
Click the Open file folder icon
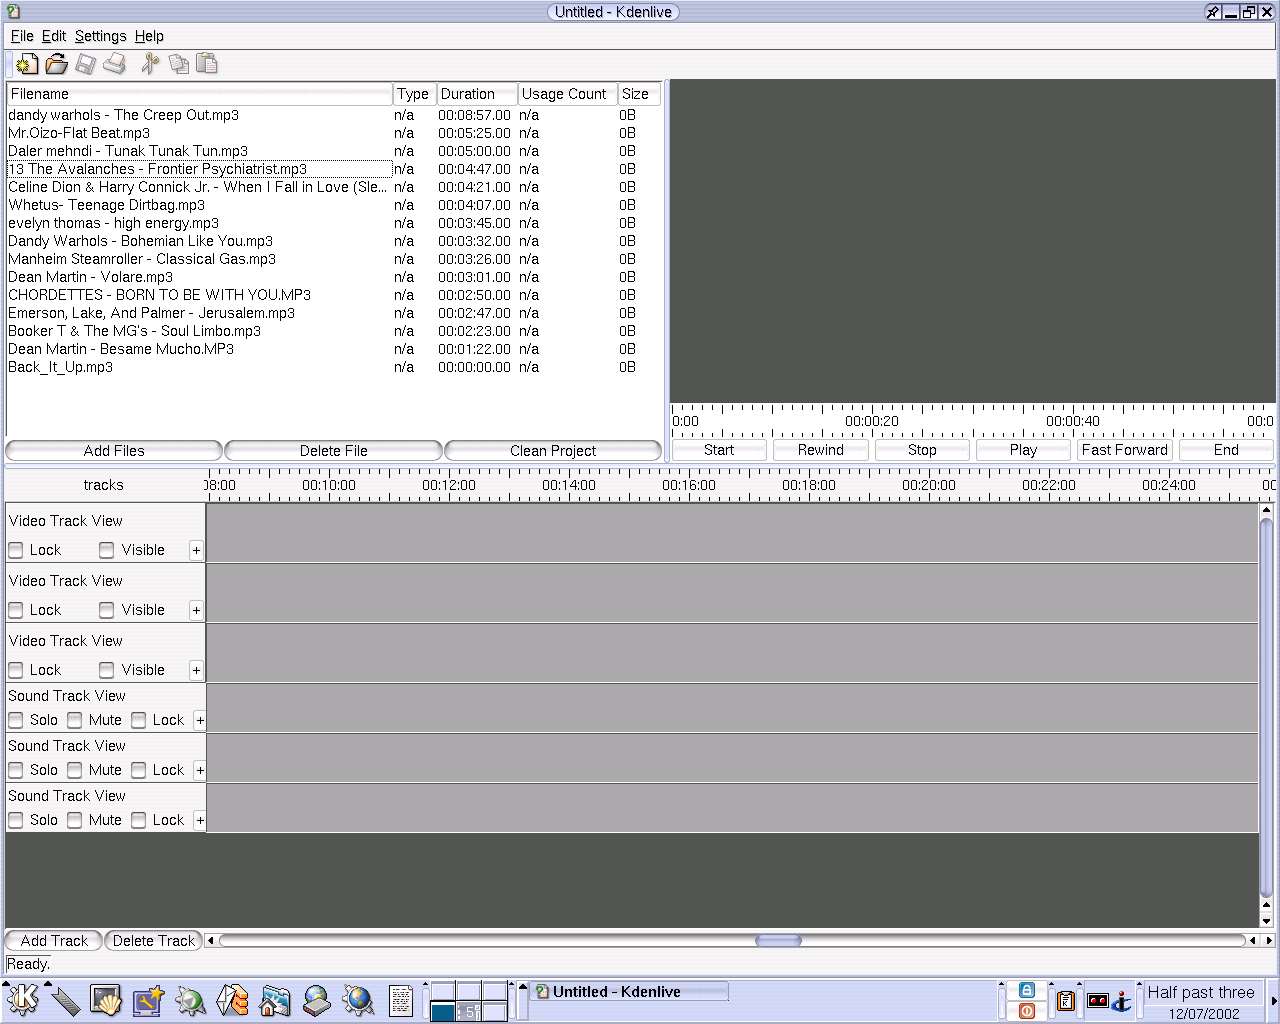click(x=57, y=65)
